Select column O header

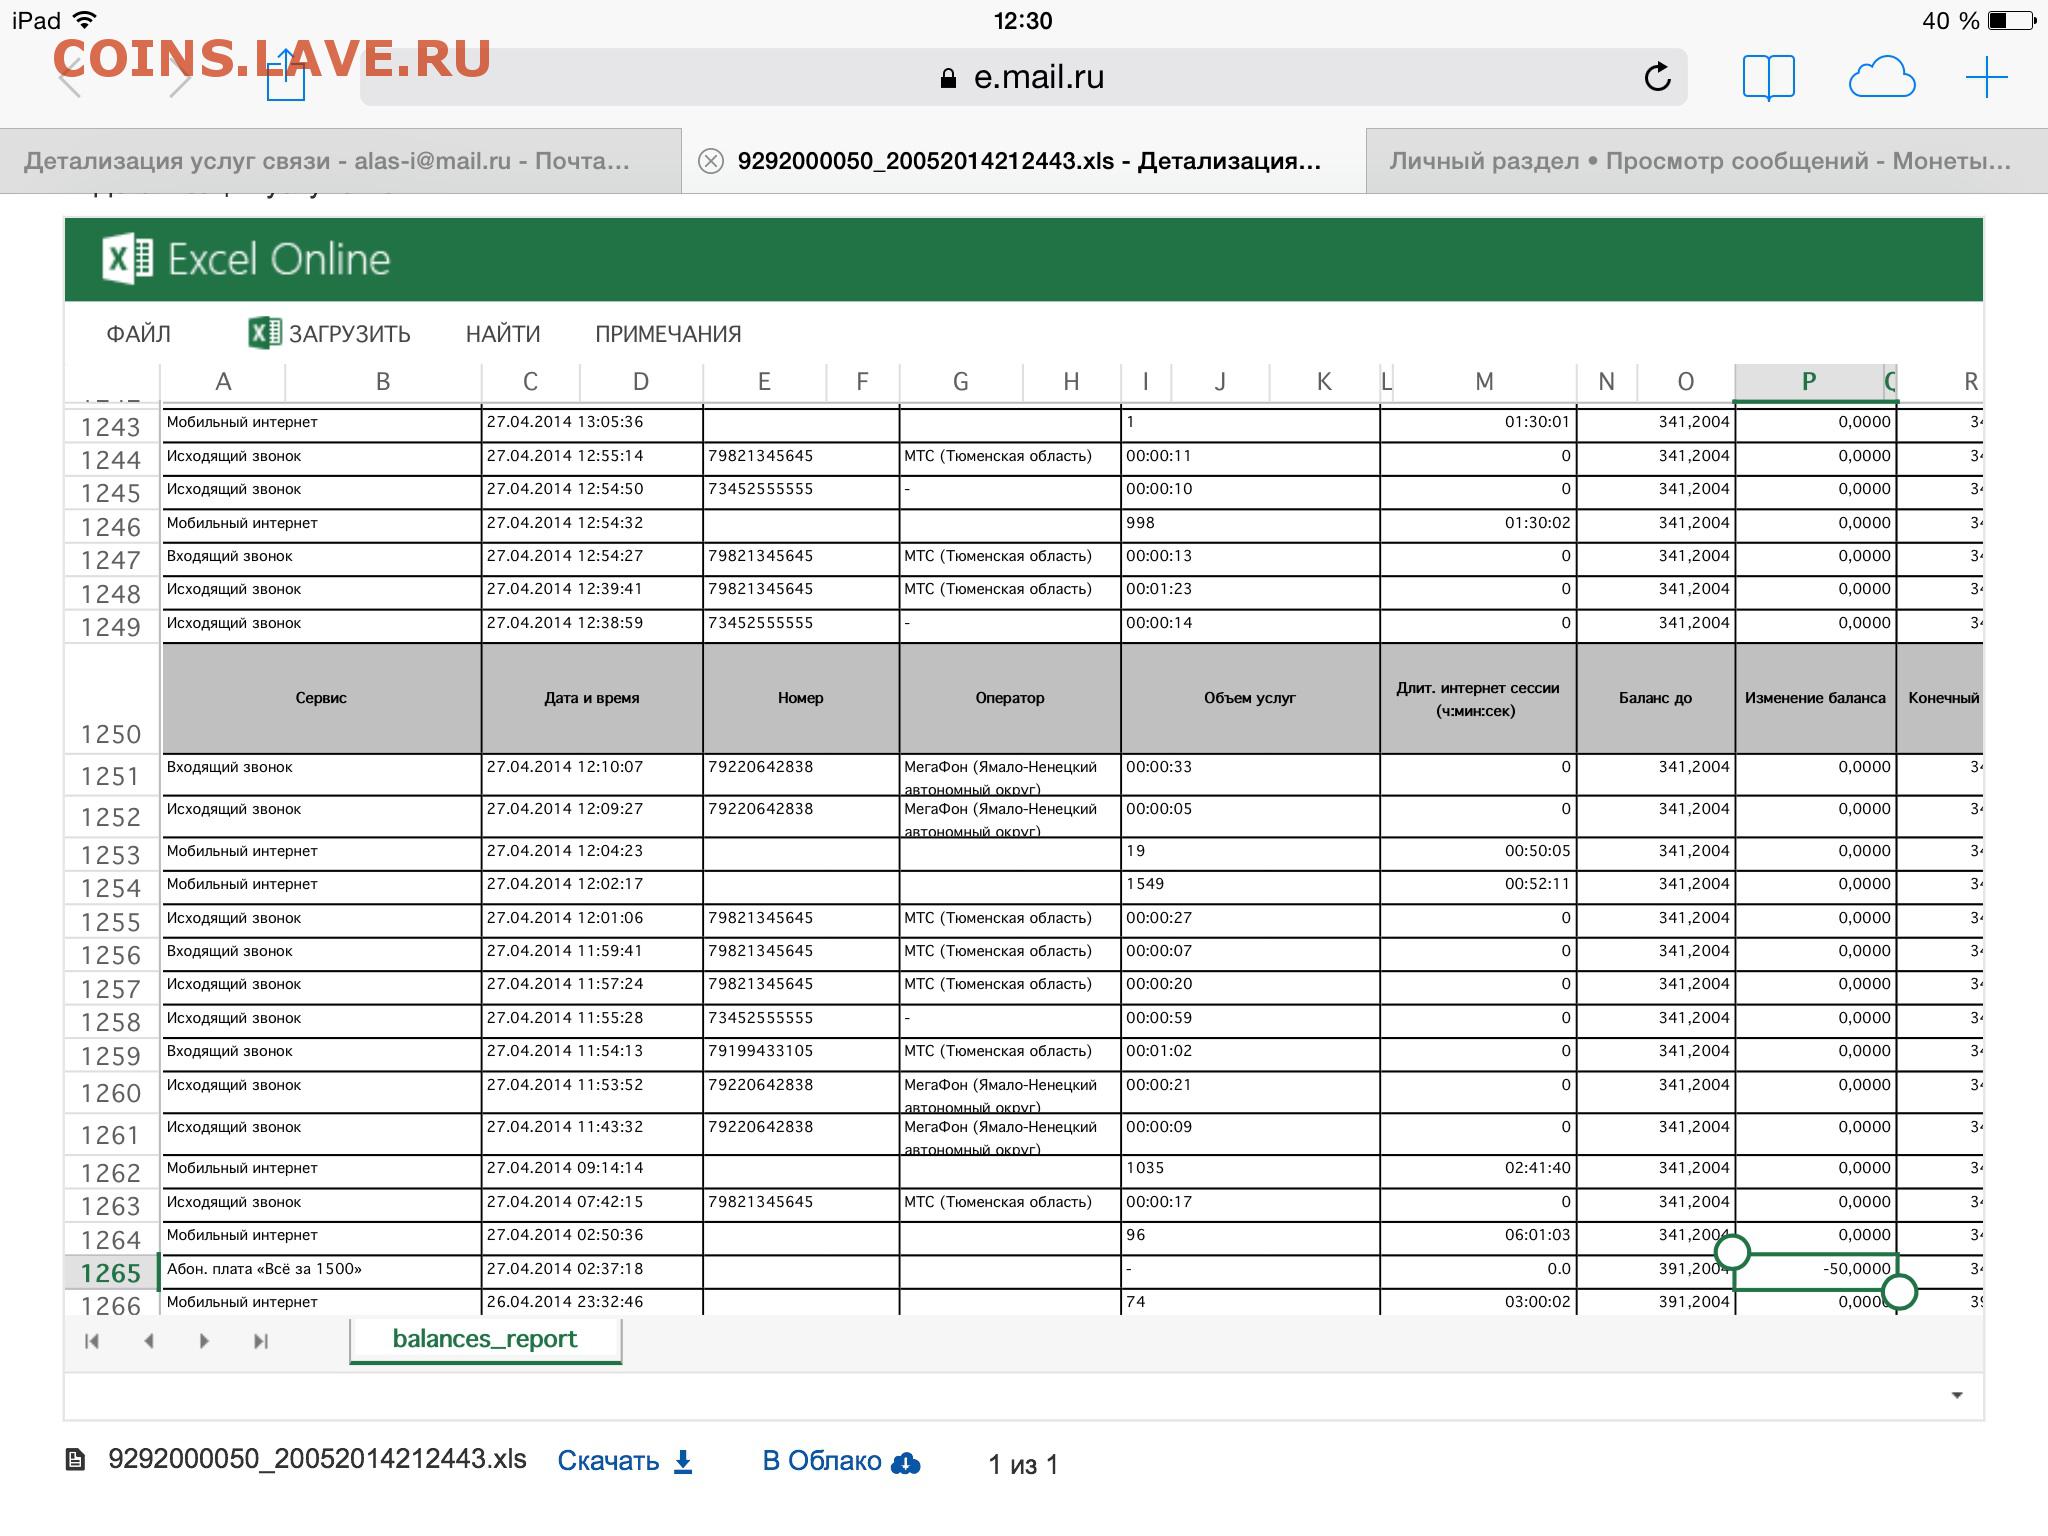1685,381
